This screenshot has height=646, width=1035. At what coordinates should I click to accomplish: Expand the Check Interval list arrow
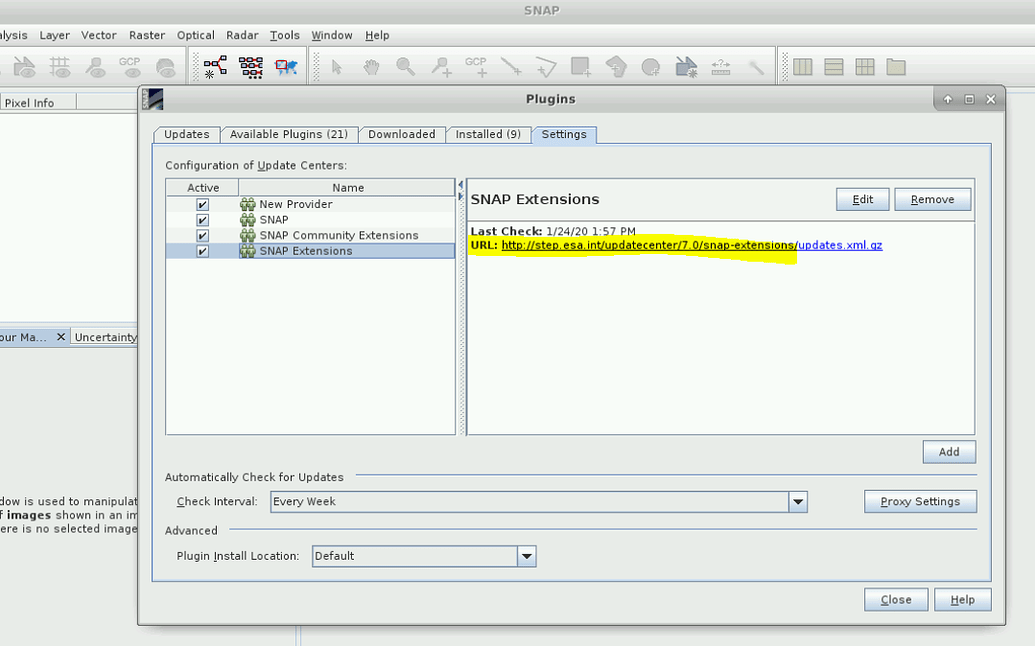click(798, 501)
